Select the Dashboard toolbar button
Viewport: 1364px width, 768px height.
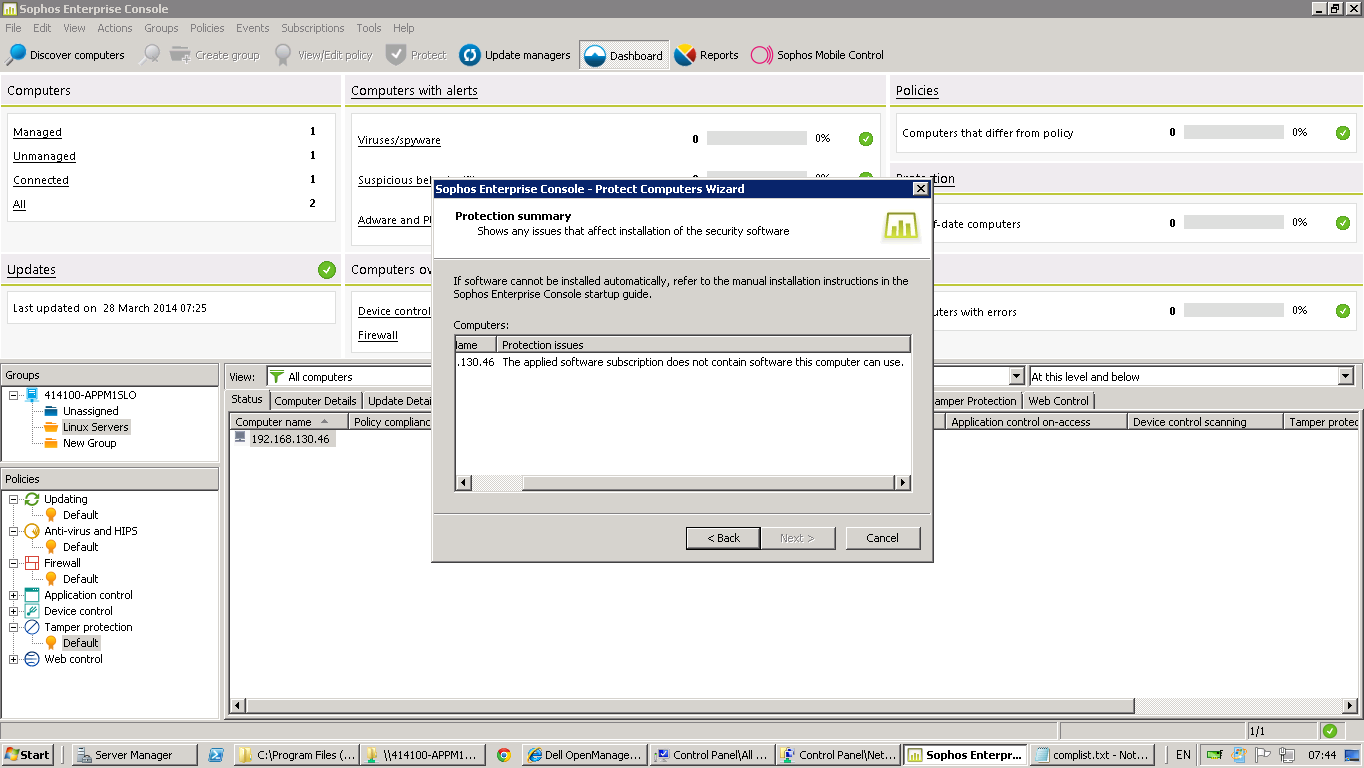624,55
